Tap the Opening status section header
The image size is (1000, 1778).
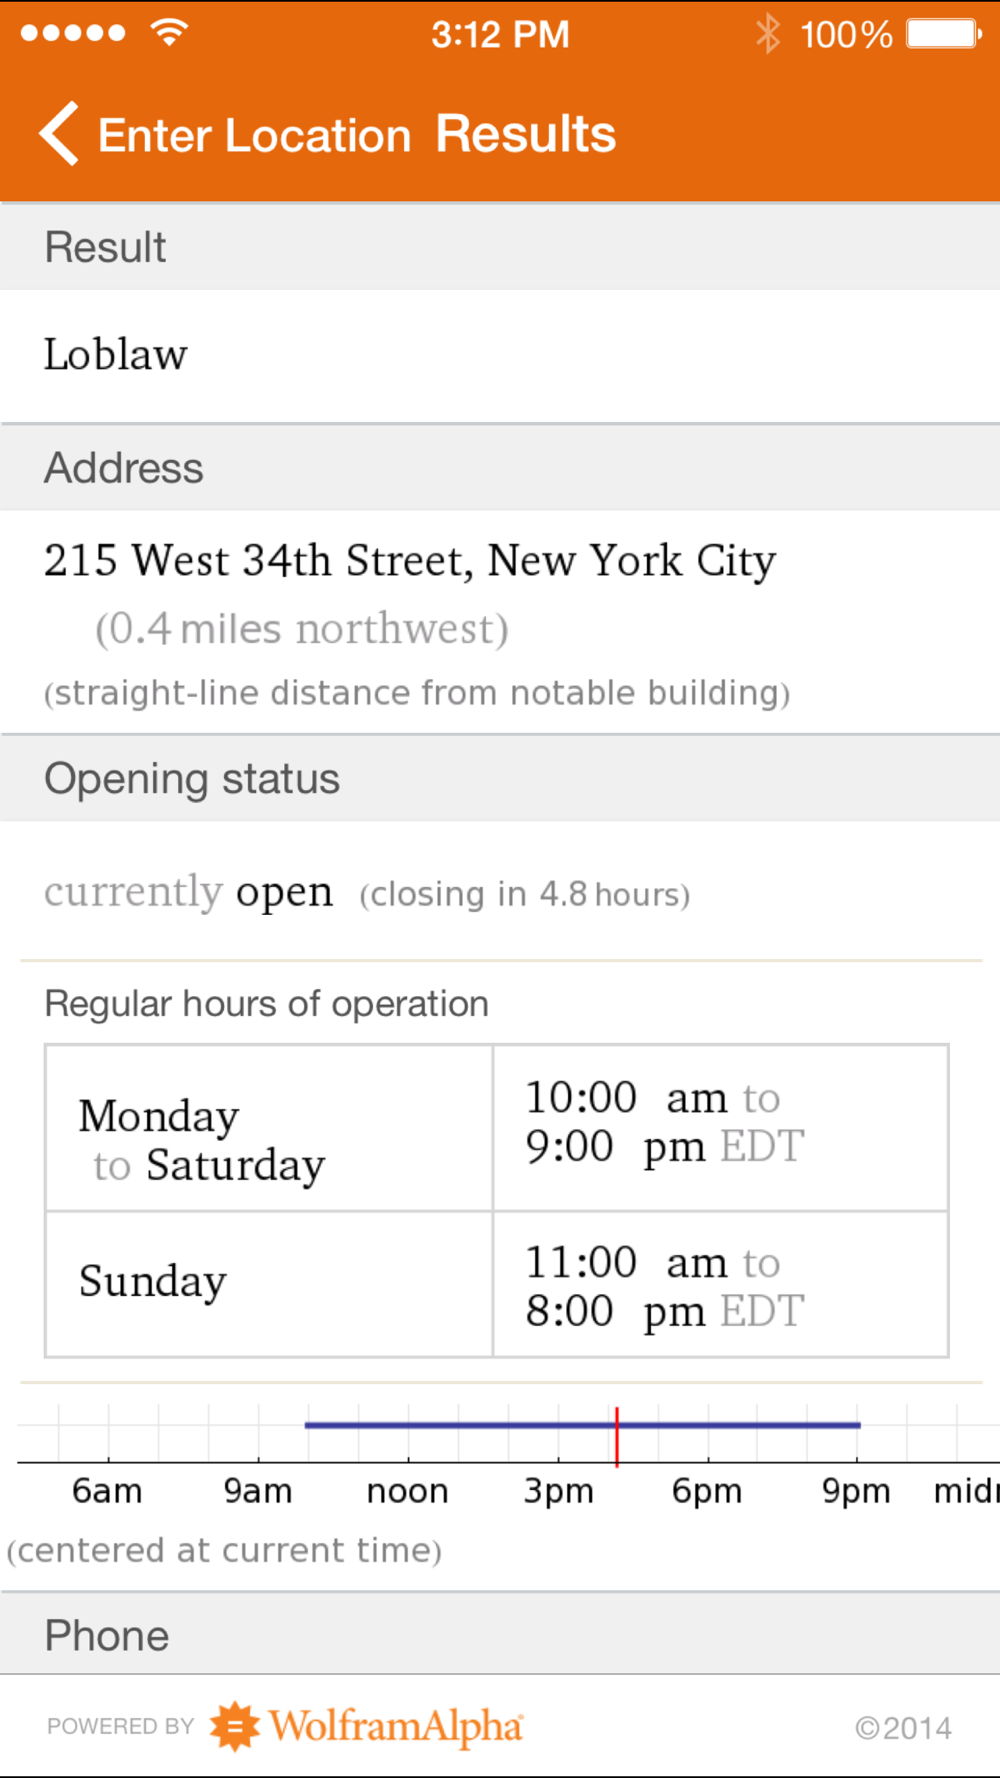500,779
